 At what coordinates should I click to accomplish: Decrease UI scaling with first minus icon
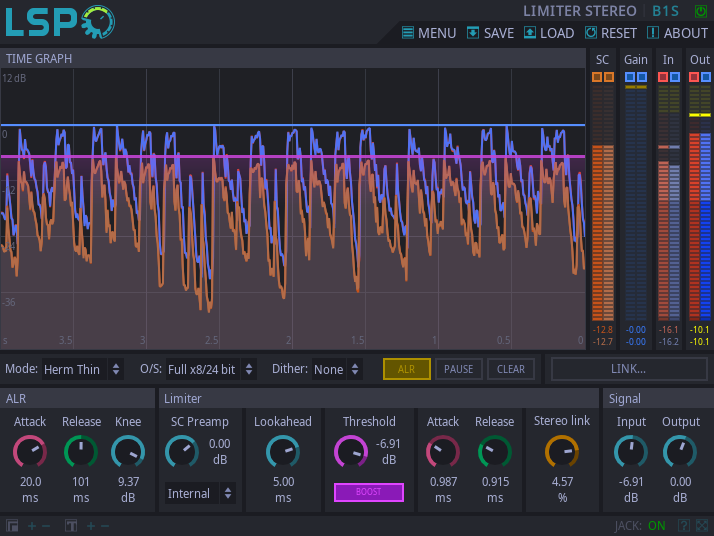46,526
